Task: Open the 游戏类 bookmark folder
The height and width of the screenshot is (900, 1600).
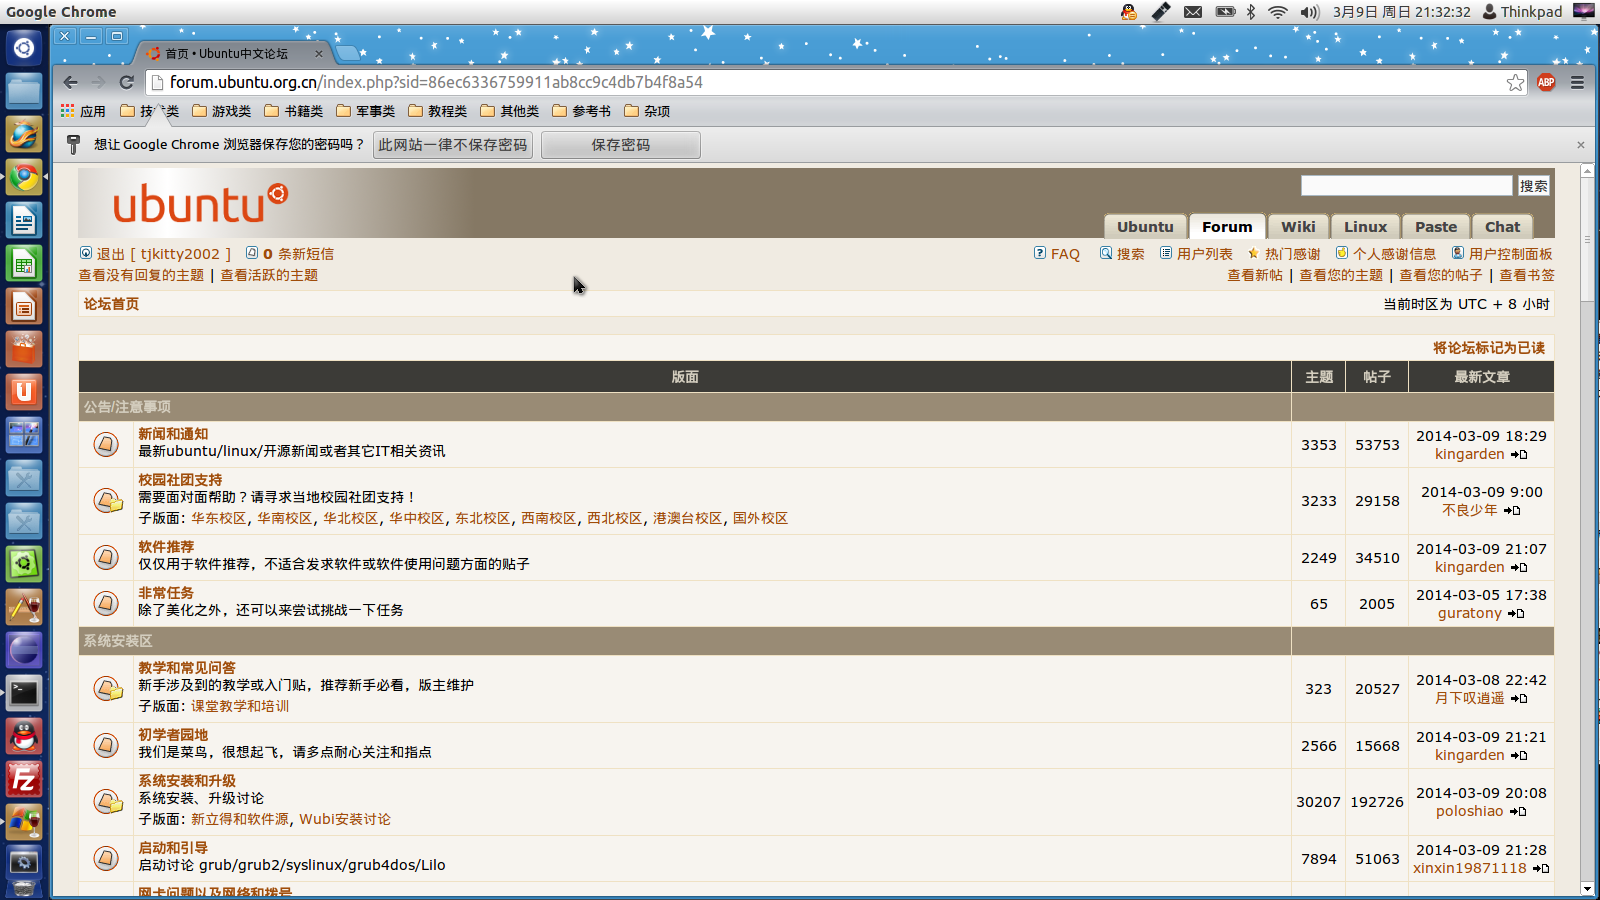Action: (221, 111)
